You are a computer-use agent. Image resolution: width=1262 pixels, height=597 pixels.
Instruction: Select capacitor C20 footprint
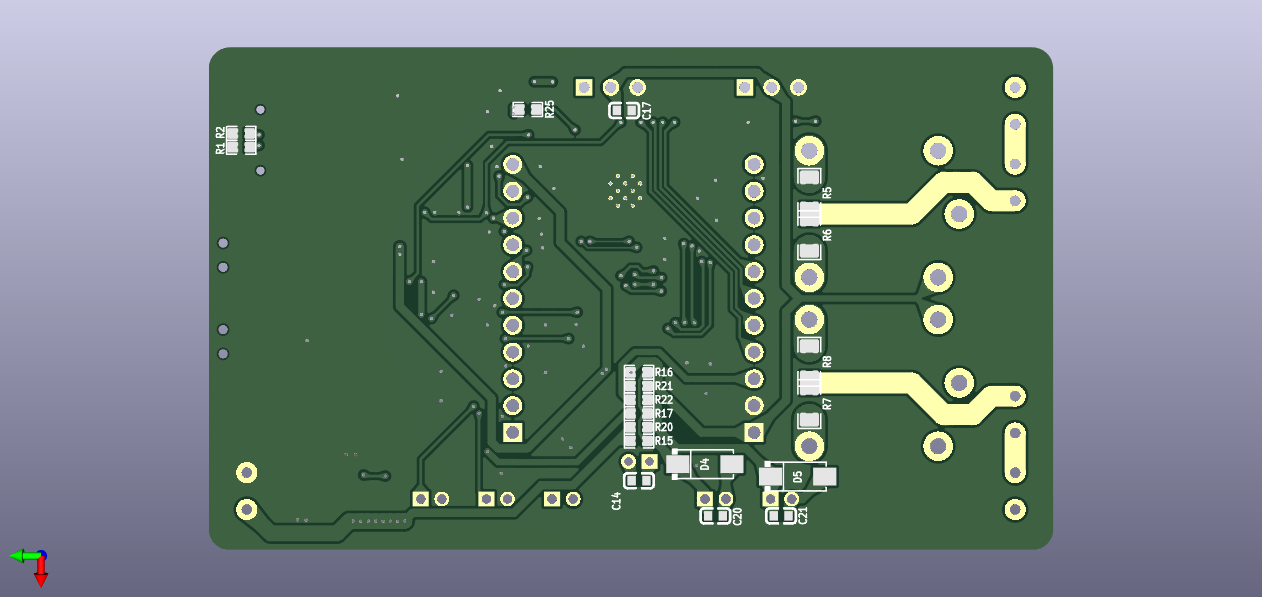(715, 516)
